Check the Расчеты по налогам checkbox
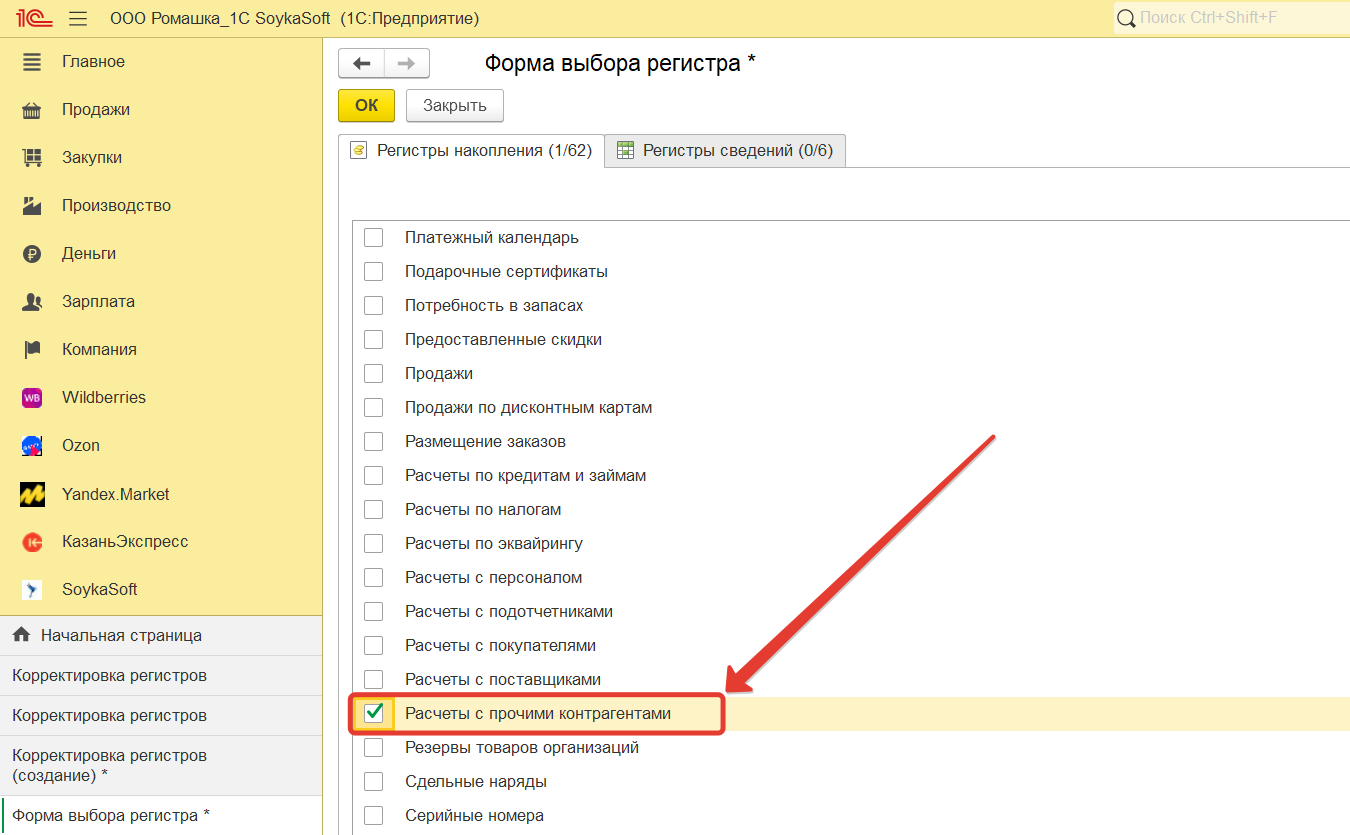Viewport: 1350px width, 835px height. tap(373, 510)
